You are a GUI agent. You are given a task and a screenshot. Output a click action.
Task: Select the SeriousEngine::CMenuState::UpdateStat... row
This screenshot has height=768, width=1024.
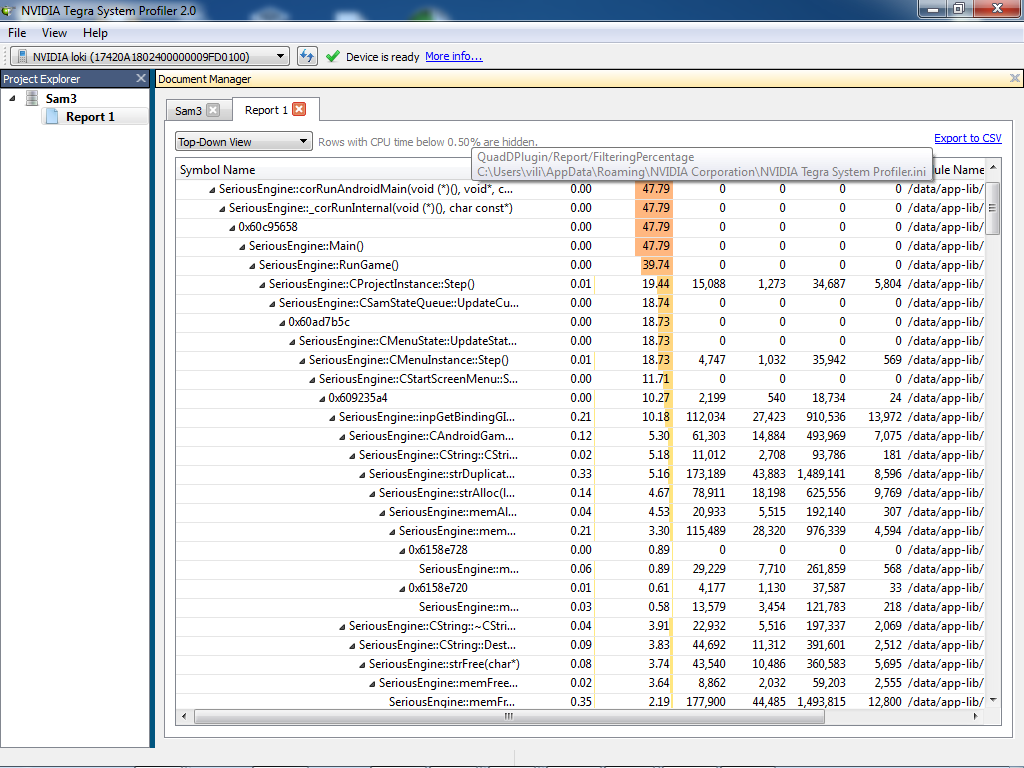580,341
